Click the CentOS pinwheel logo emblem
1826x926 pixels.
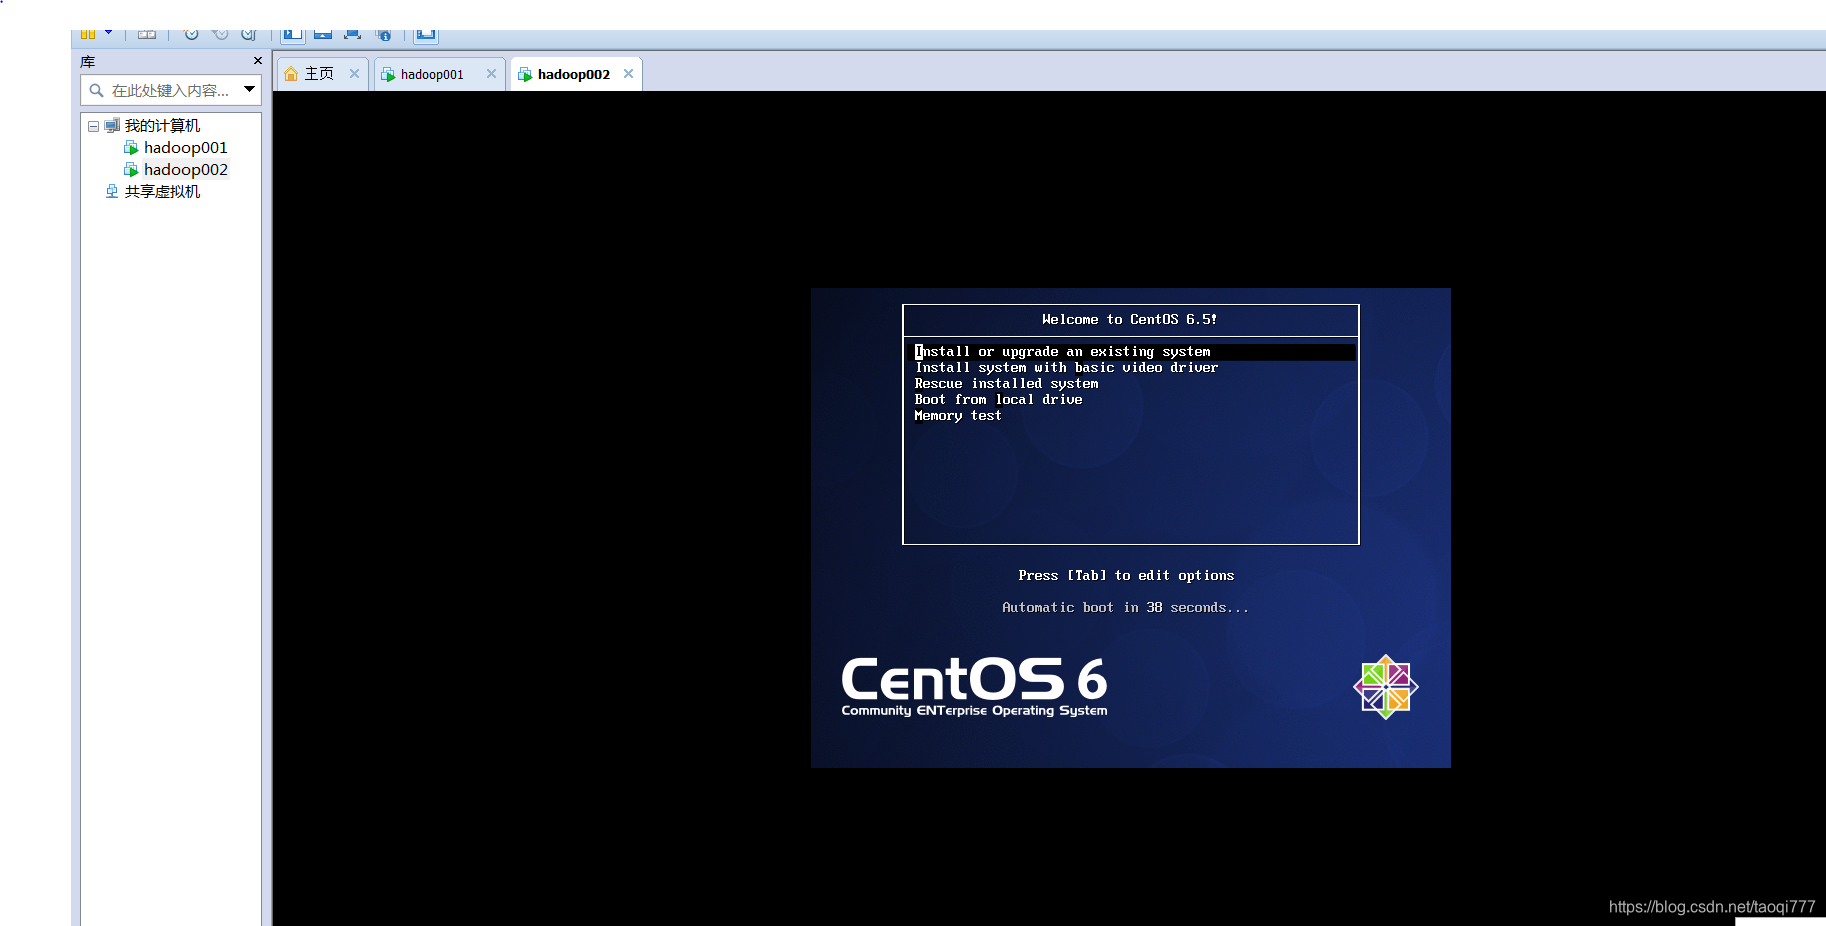click(1386, 687)
